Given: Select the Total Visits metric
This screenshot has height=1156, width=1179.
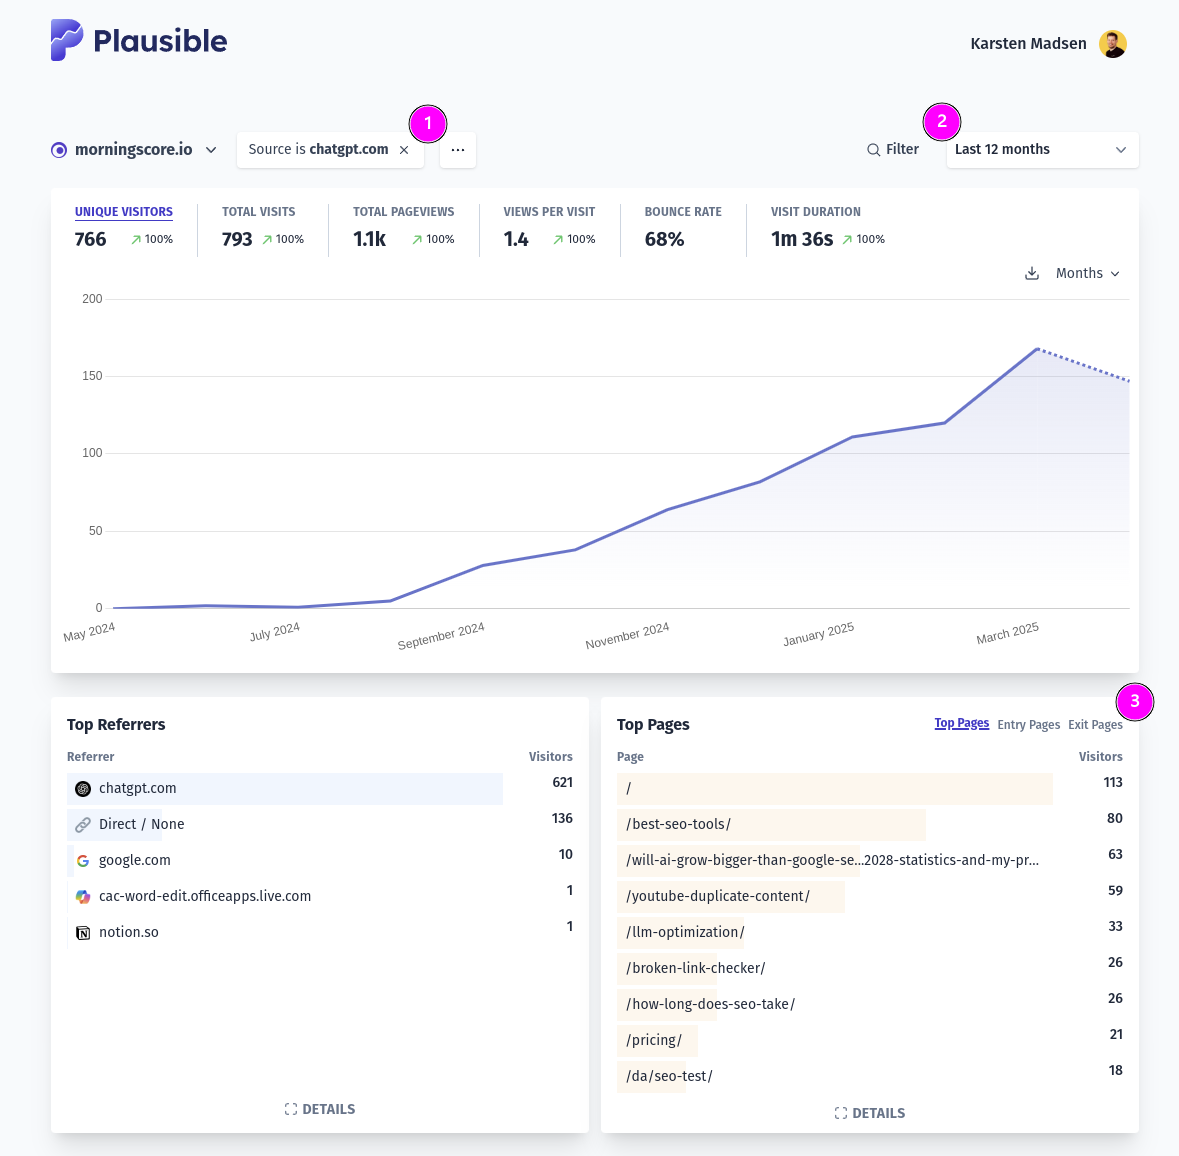Looking at the screenshot, I should [x=262, y=228].
